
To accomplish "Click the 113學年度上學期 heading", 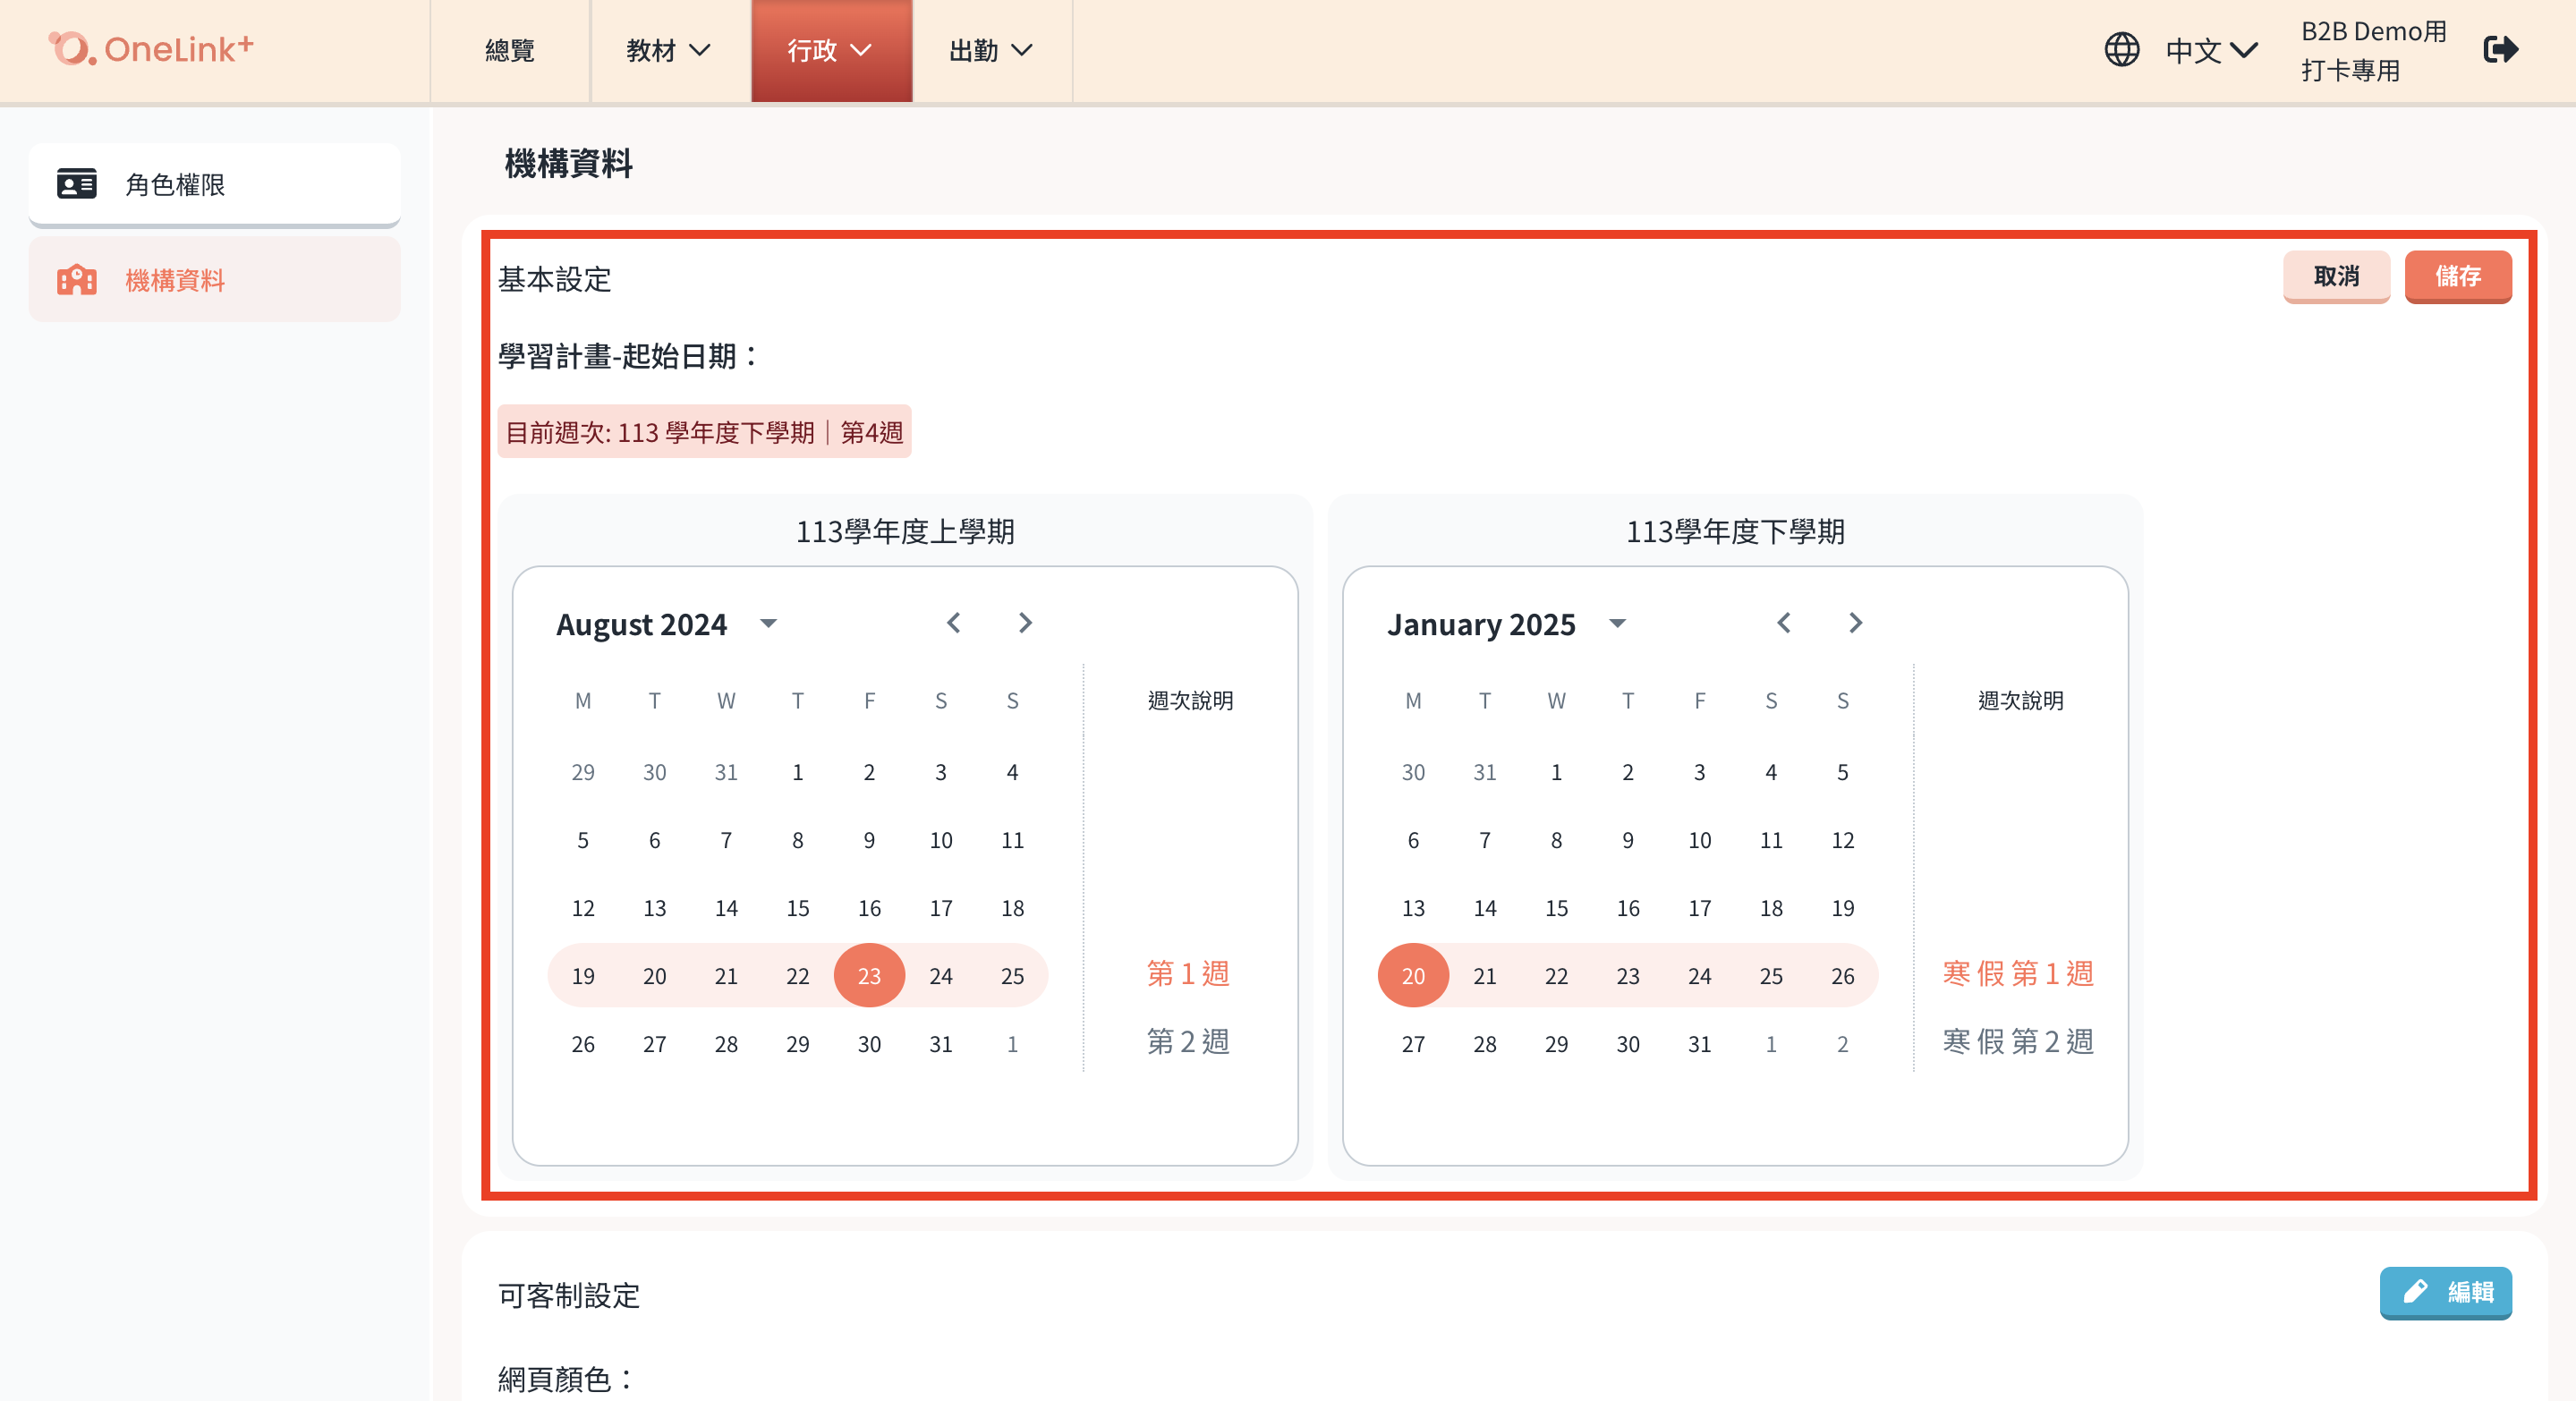I will [x=905, y=531].
